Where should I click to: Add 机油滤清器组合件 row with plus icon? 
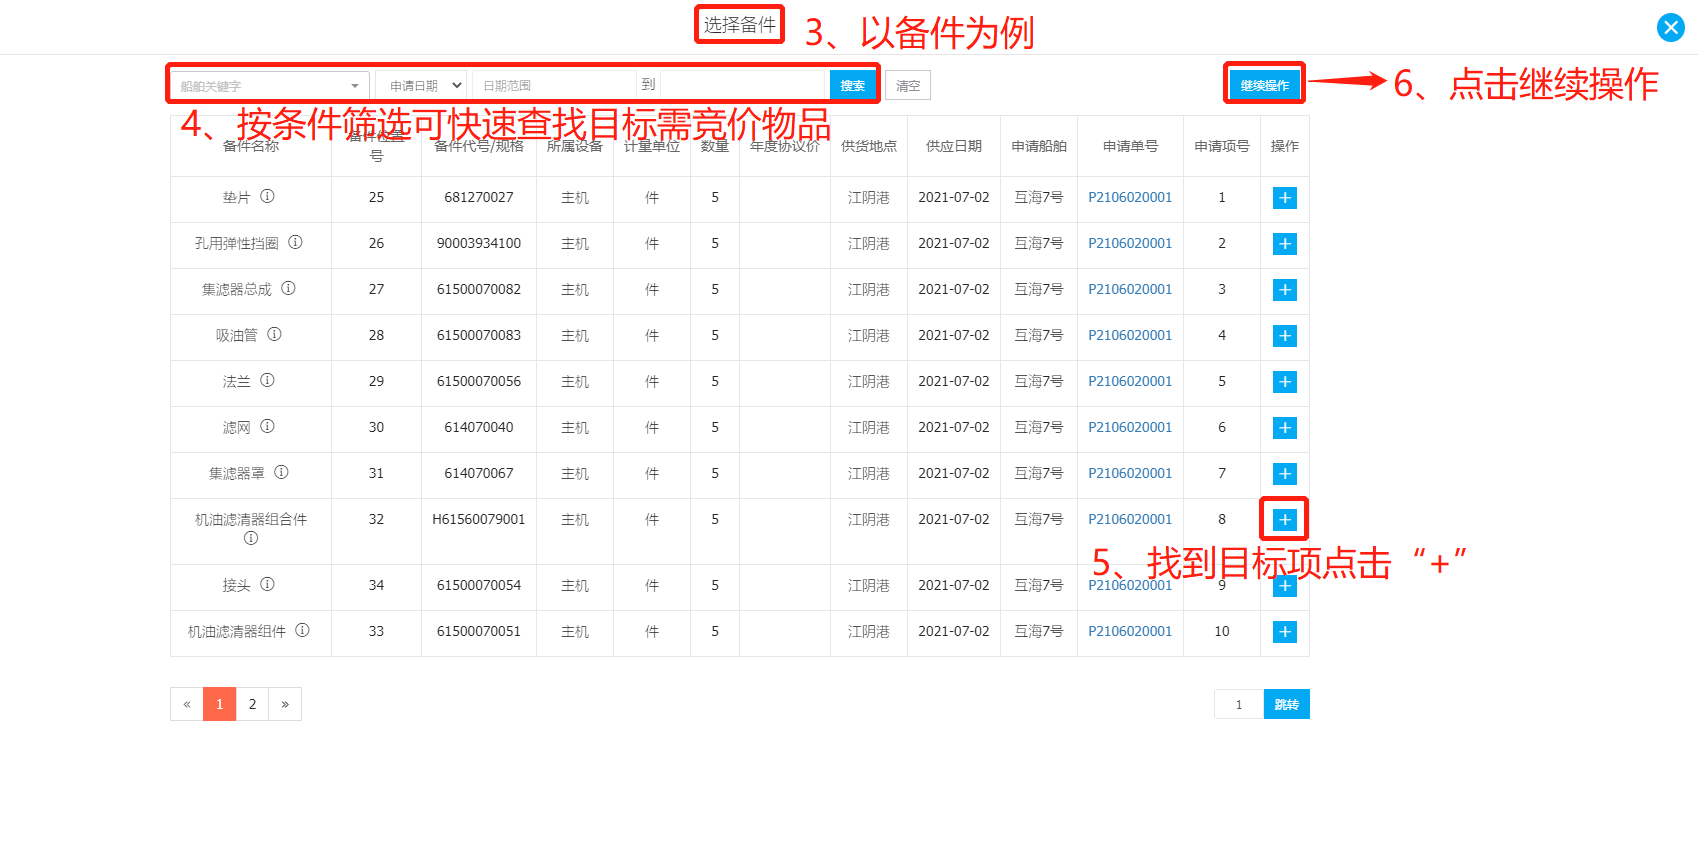pyautogui.click(x=1285, y=520)
